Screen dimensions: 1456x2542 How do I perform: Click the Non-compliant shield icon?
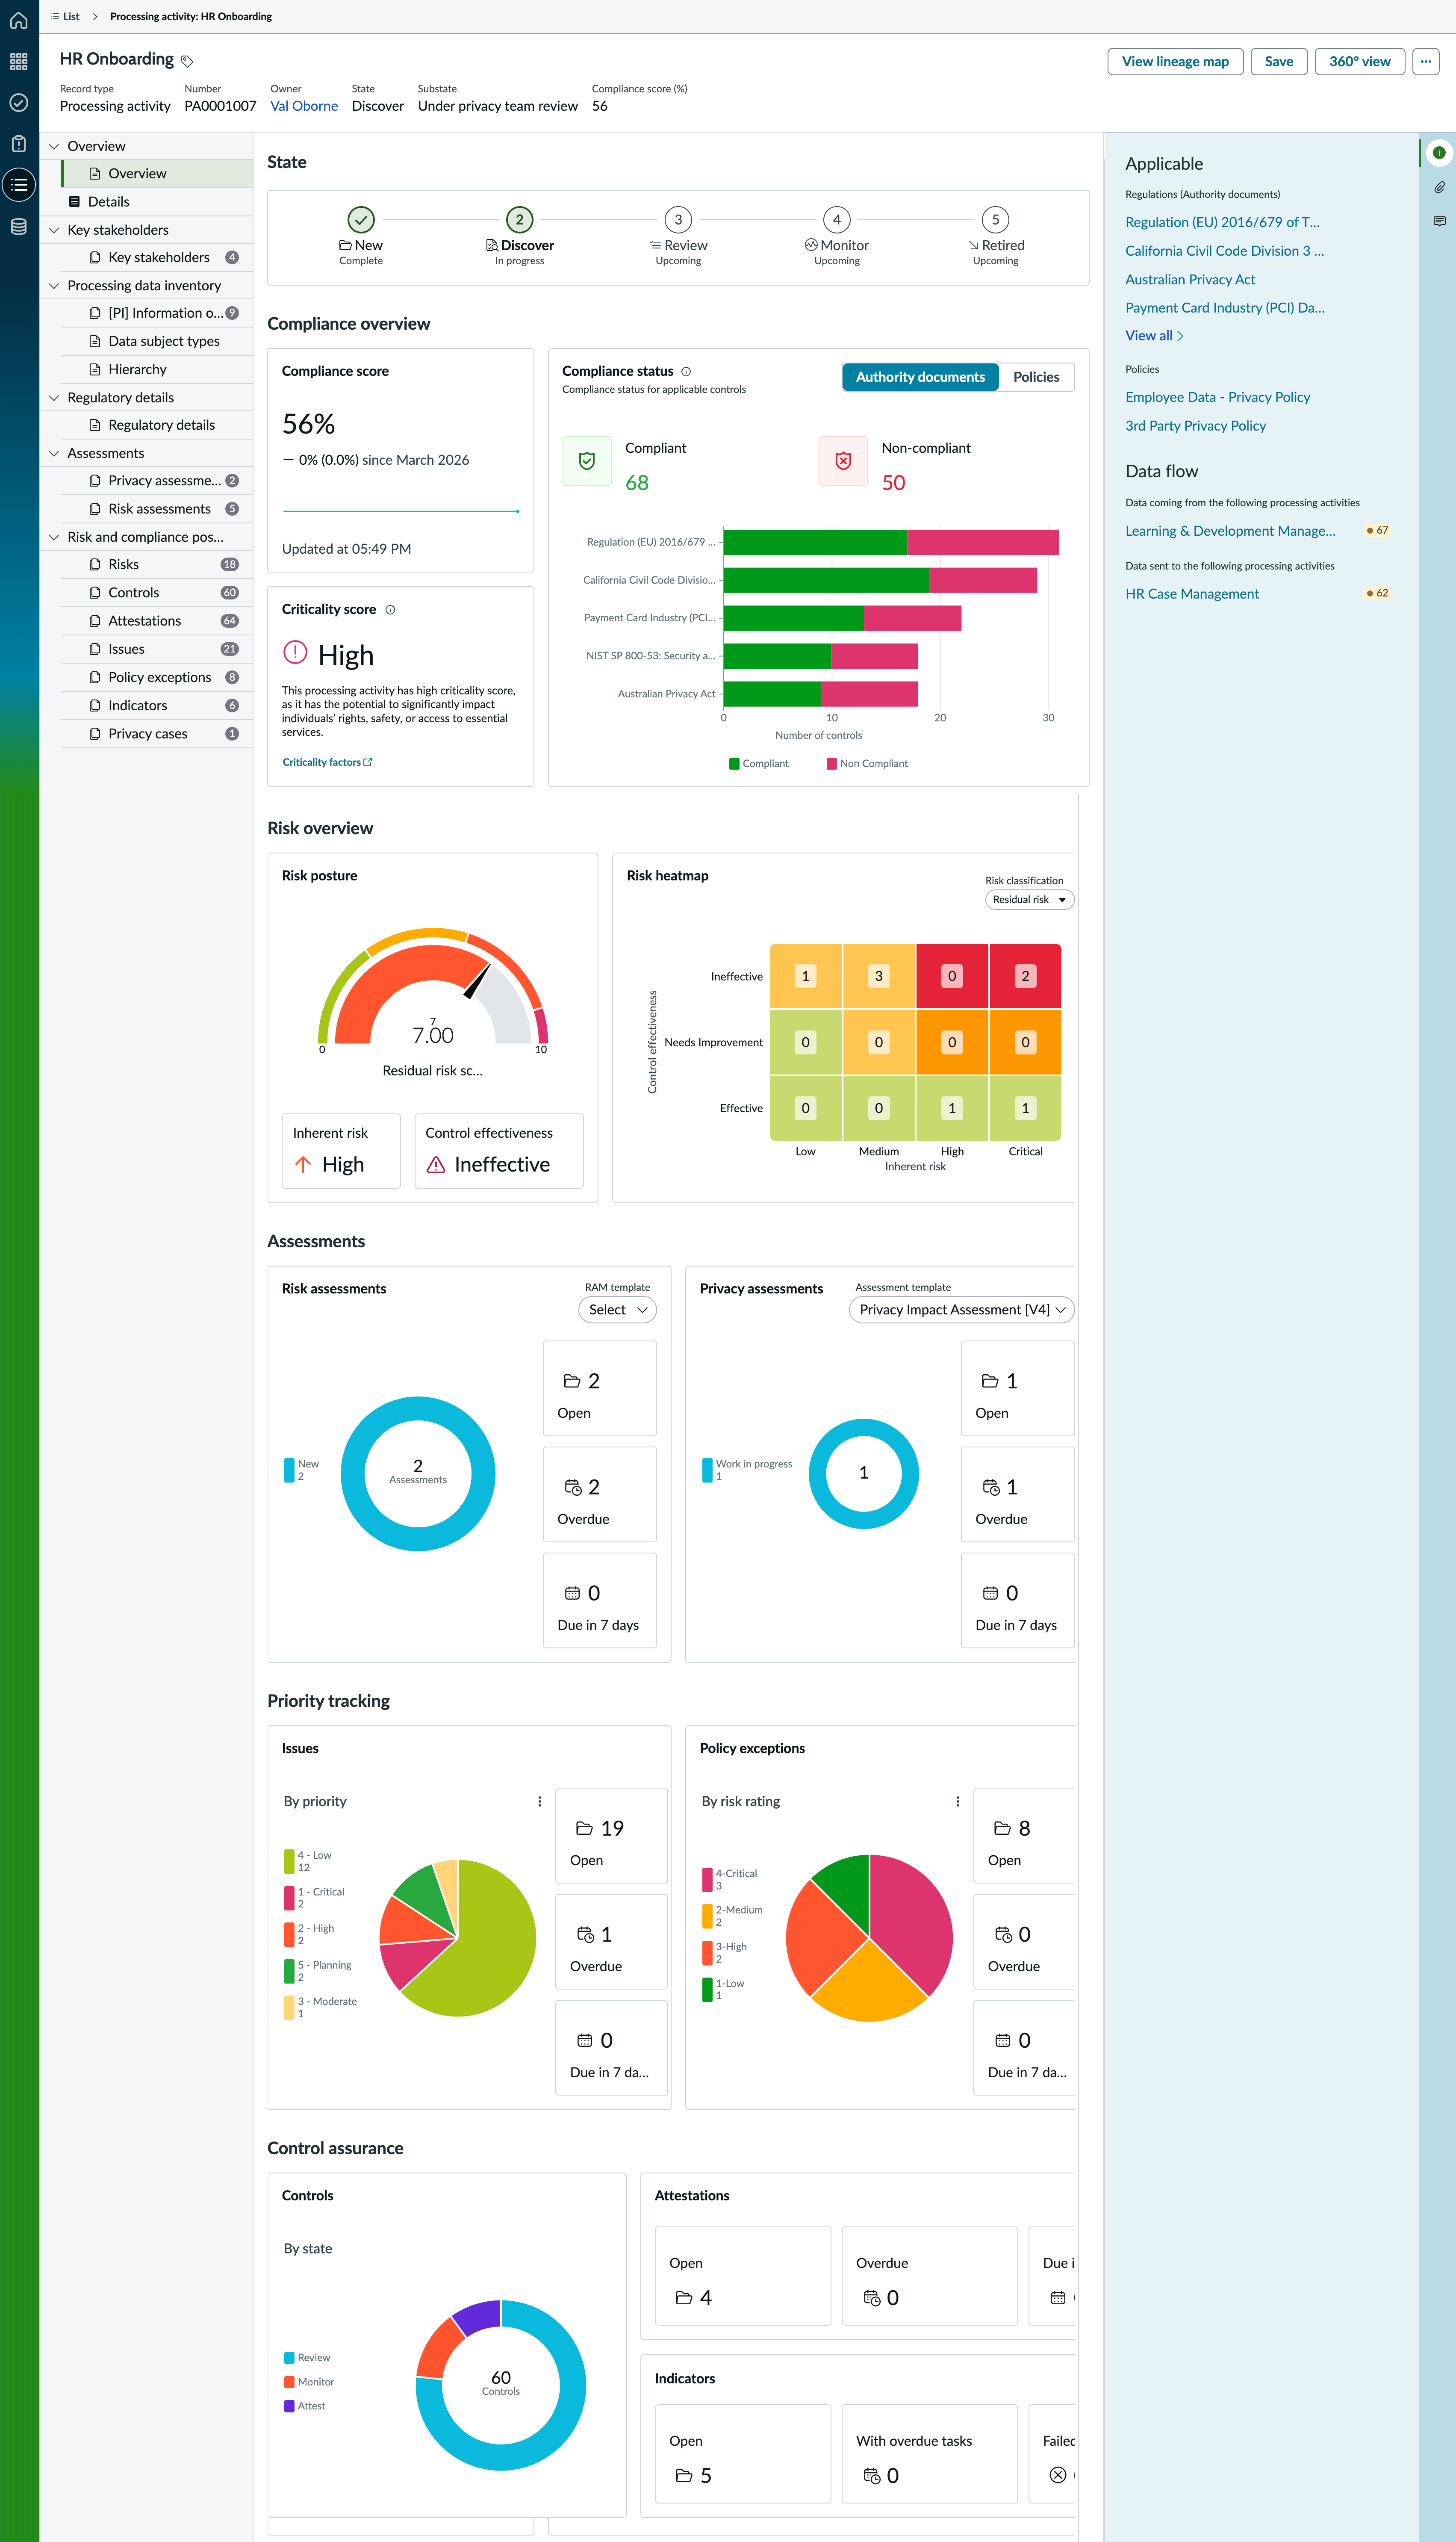click(x=843, y=461)
